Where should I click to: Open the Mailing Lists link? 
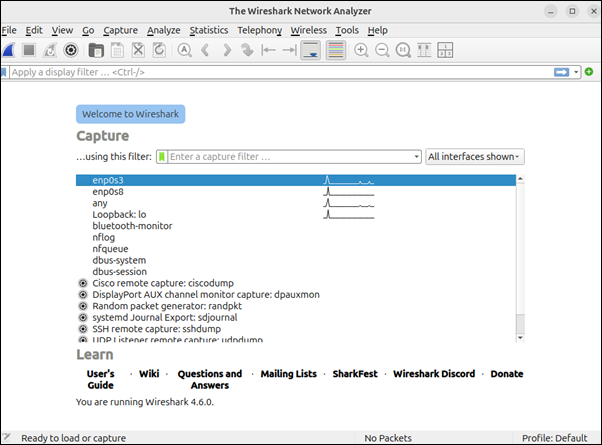289,374
